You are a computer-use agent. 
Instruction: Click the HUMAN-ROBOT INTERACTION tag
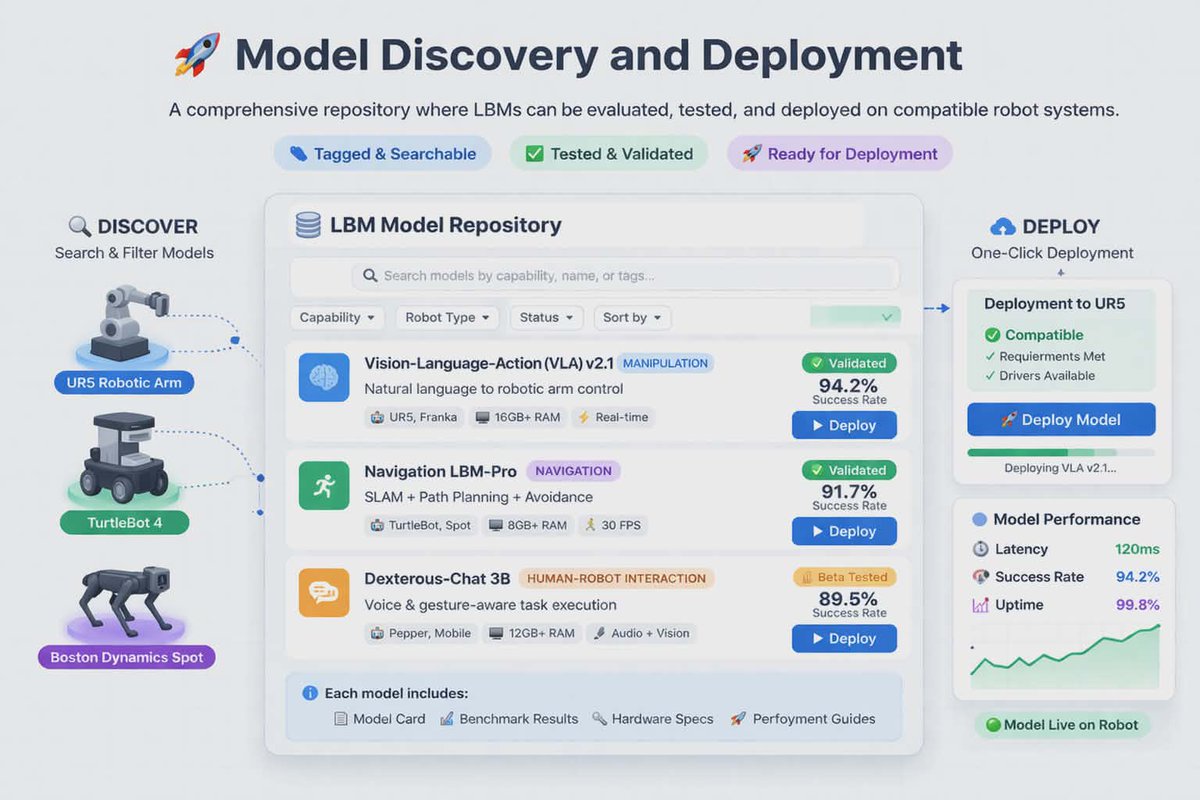tap(616, 578)
